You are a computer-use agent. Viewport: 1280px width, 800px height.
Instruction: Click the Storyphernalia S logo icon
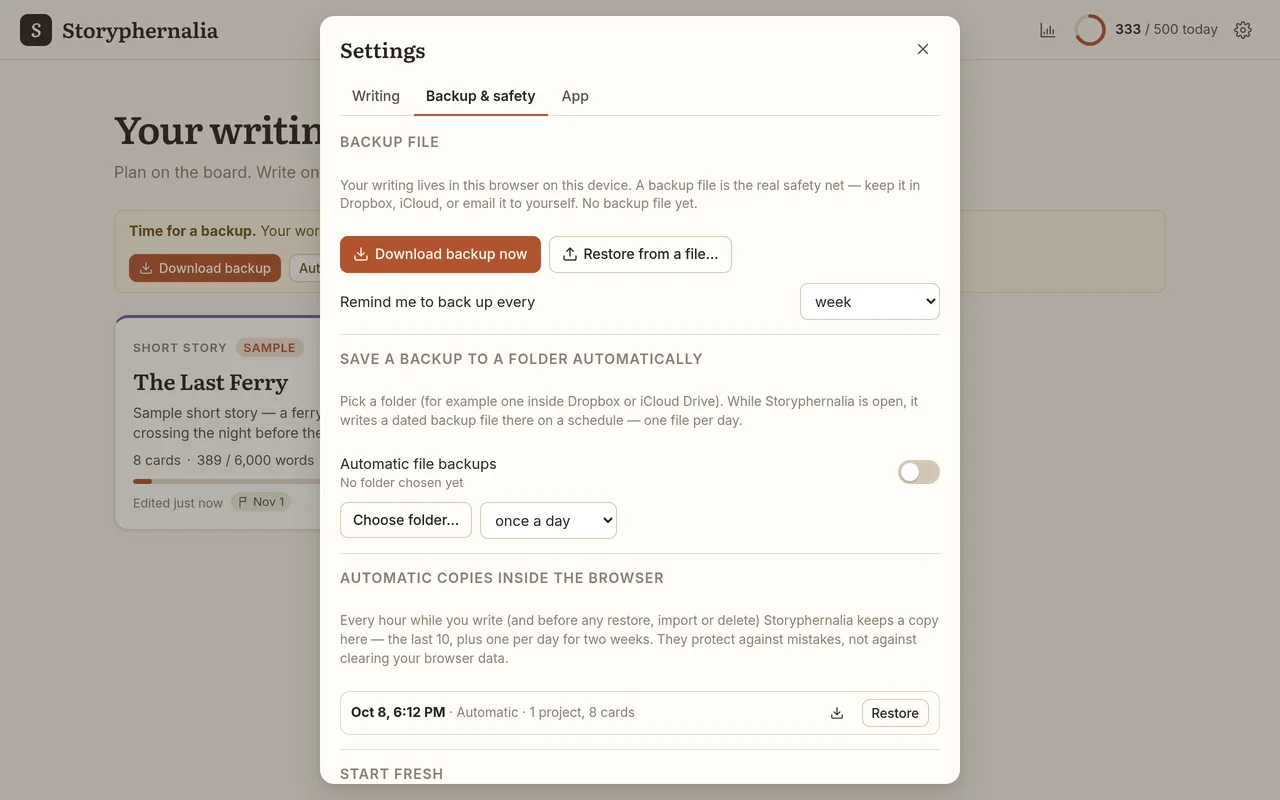pos(36,30)
